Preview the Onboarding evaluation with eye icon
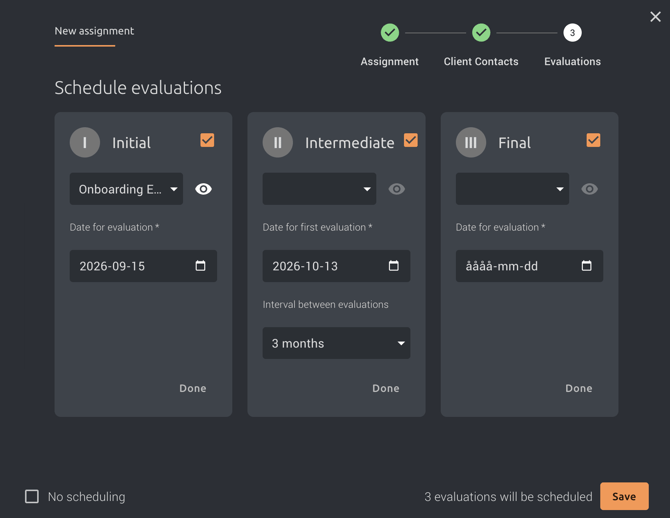The height and width of the screenshot is (518, 670). [203, 189]
